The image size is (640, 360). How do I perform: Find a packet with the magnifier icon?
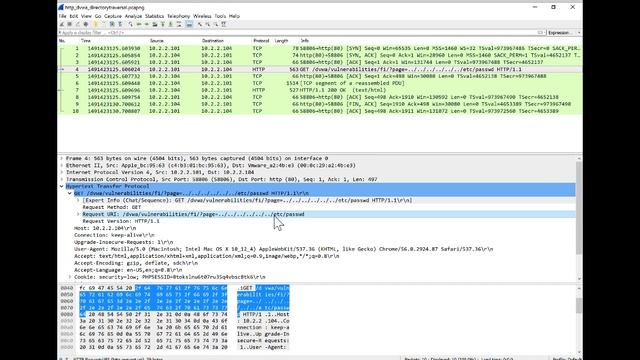[131, 24]
